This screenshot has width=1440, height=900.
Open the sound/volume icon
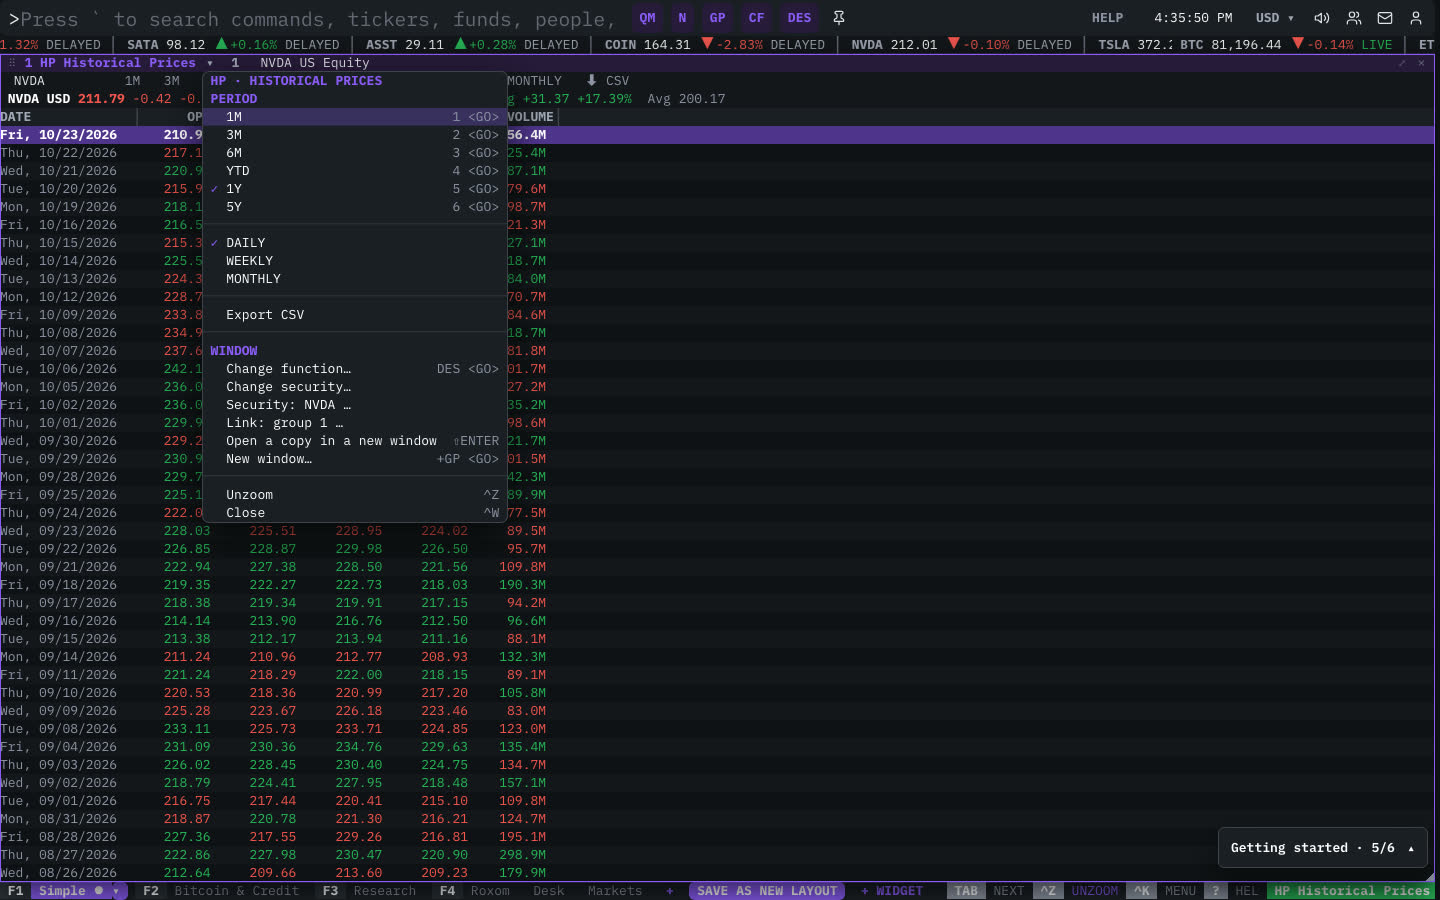(x=1322, y=18)
